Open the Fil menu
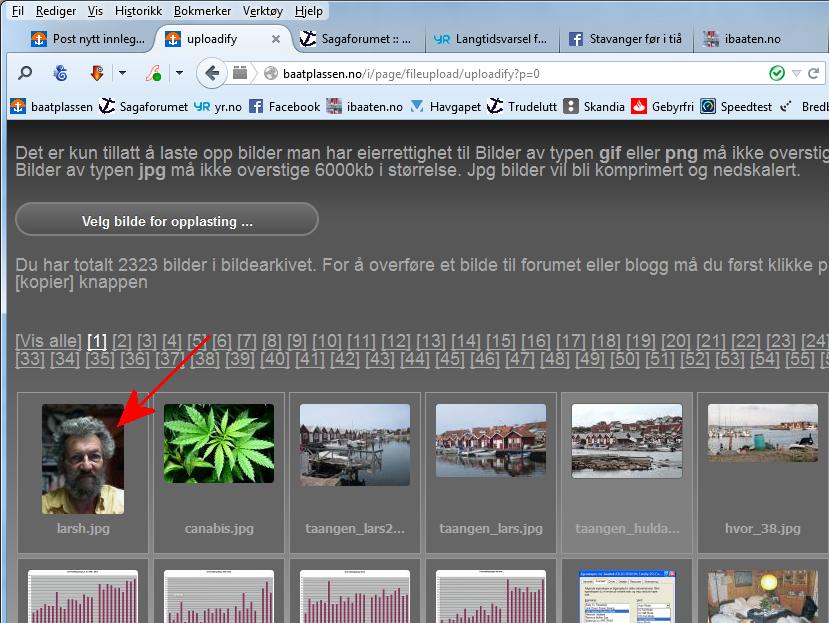829x623 pixels. pyautogui.click(x=18, y=11)
